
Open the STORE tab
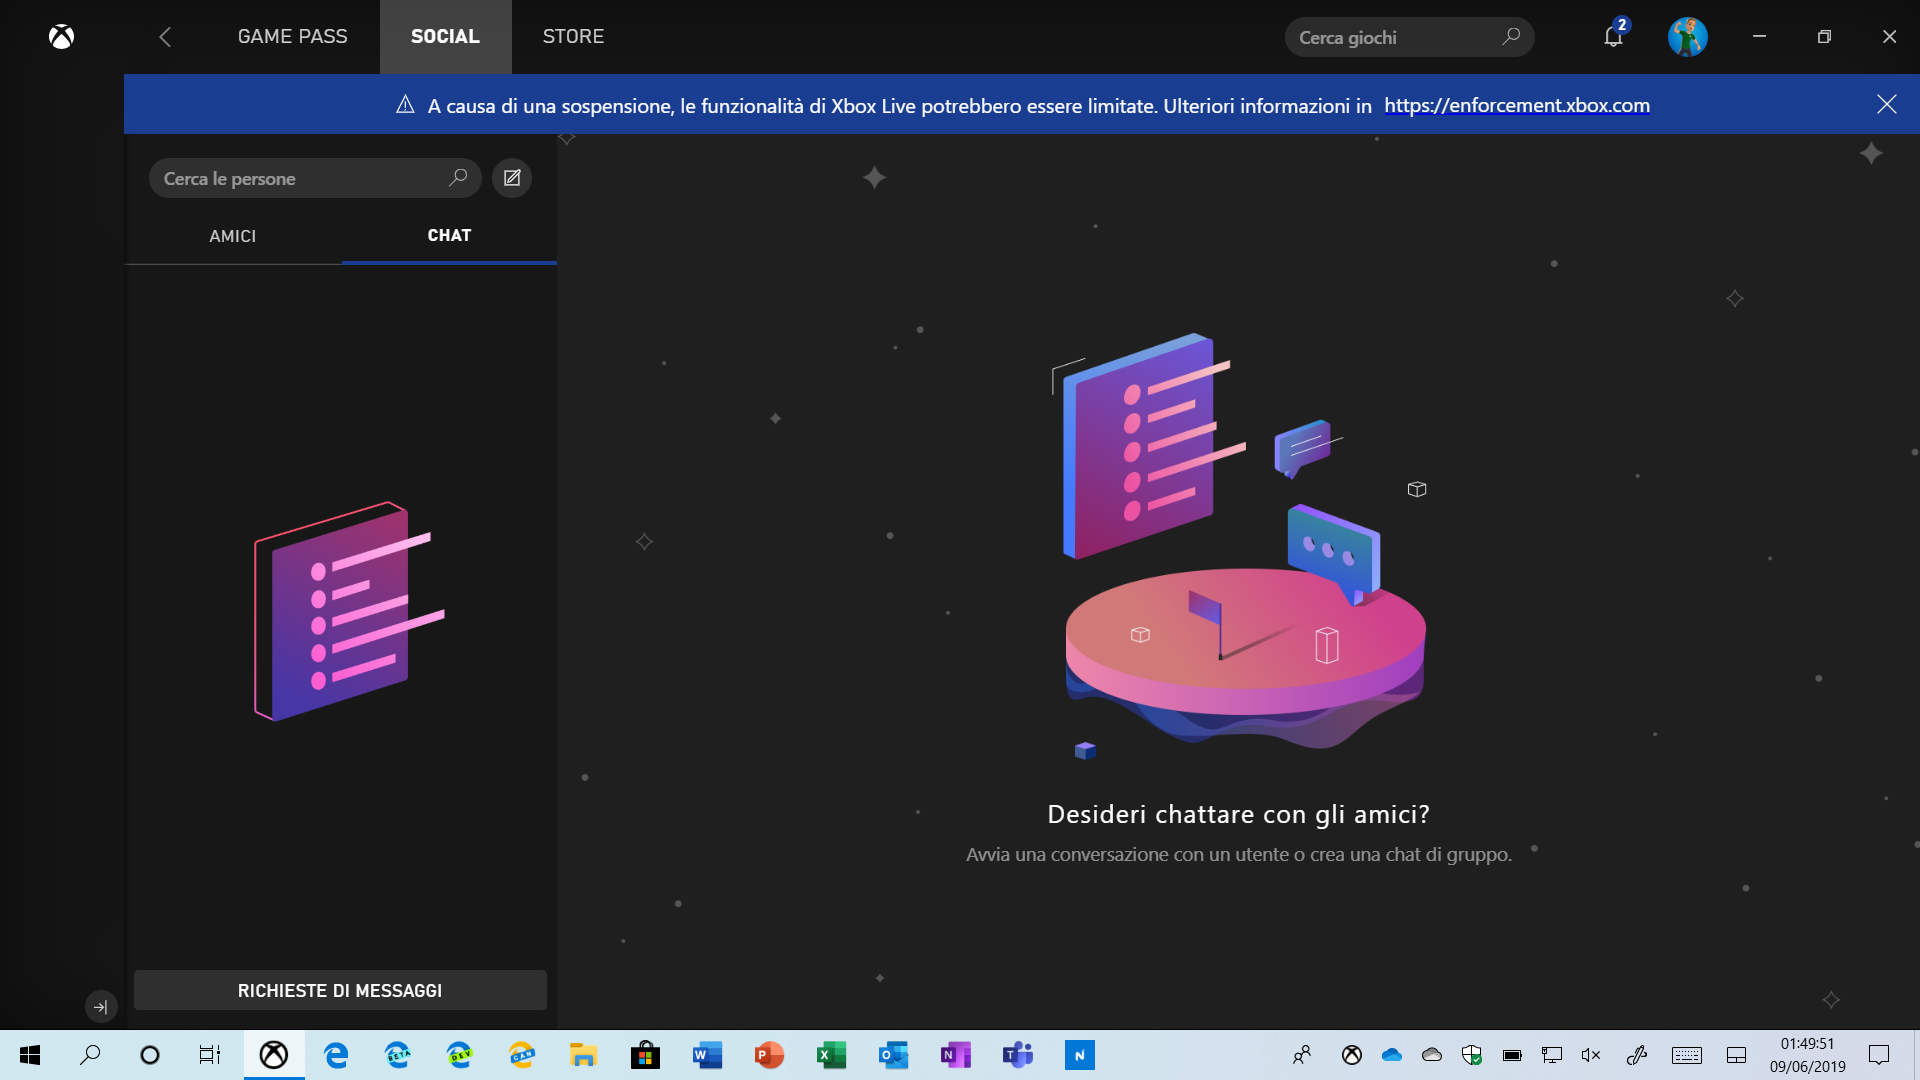coord(573,37)
